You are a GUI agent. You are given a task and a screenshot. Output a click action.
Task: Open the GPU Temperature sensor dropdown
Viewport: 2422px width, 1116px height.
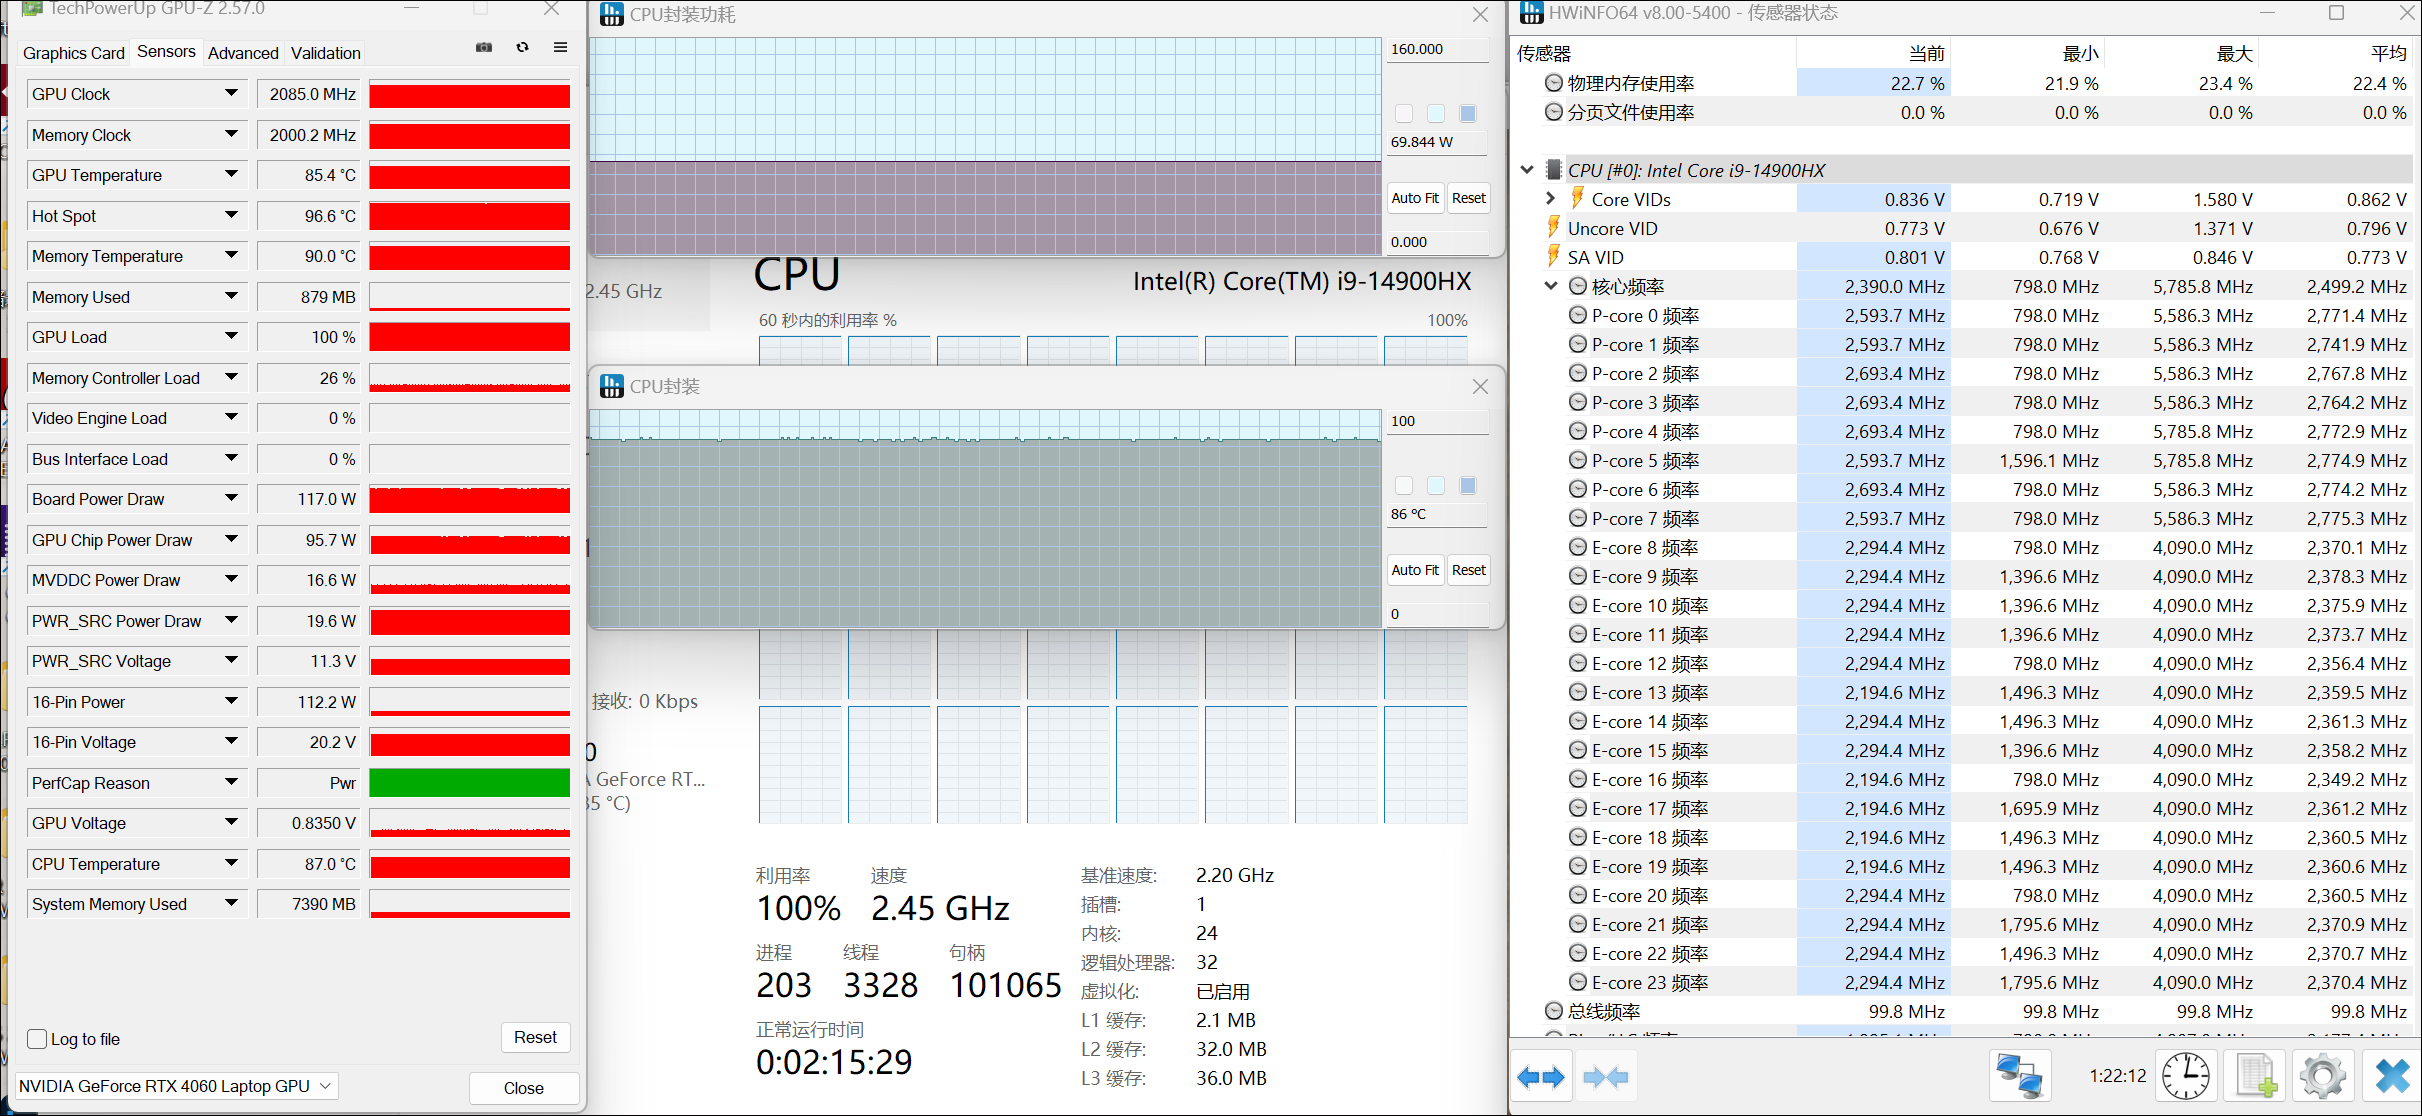(231, 175)
